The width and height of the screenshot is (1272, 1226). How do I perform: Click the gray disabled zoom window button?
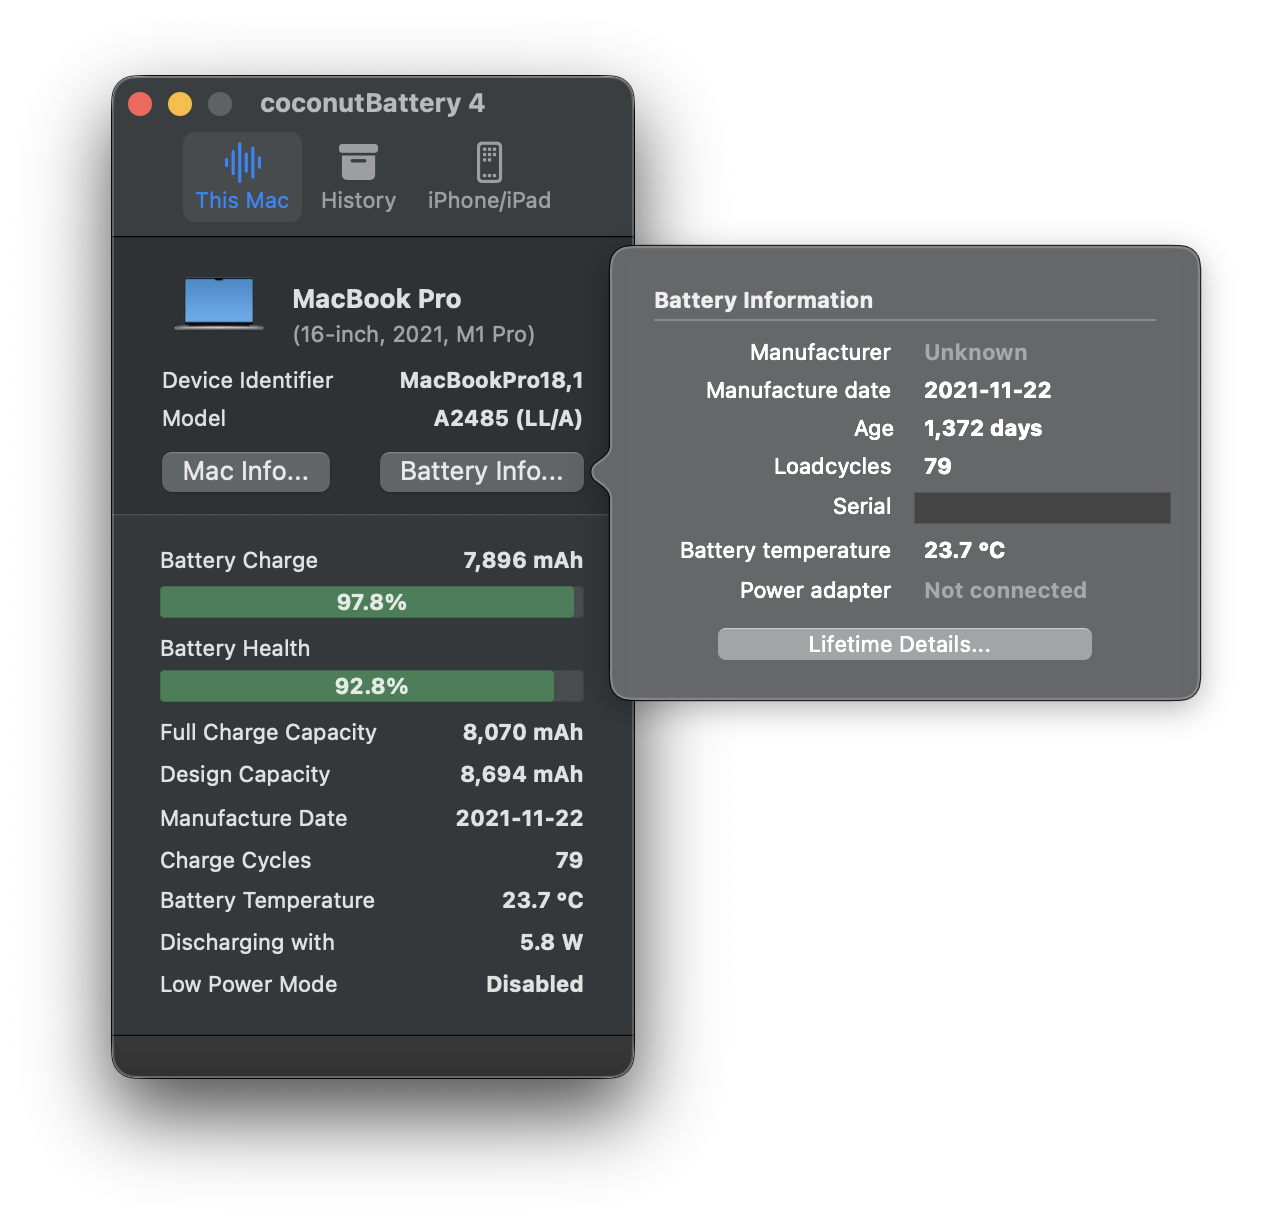(x=220, y=104)
